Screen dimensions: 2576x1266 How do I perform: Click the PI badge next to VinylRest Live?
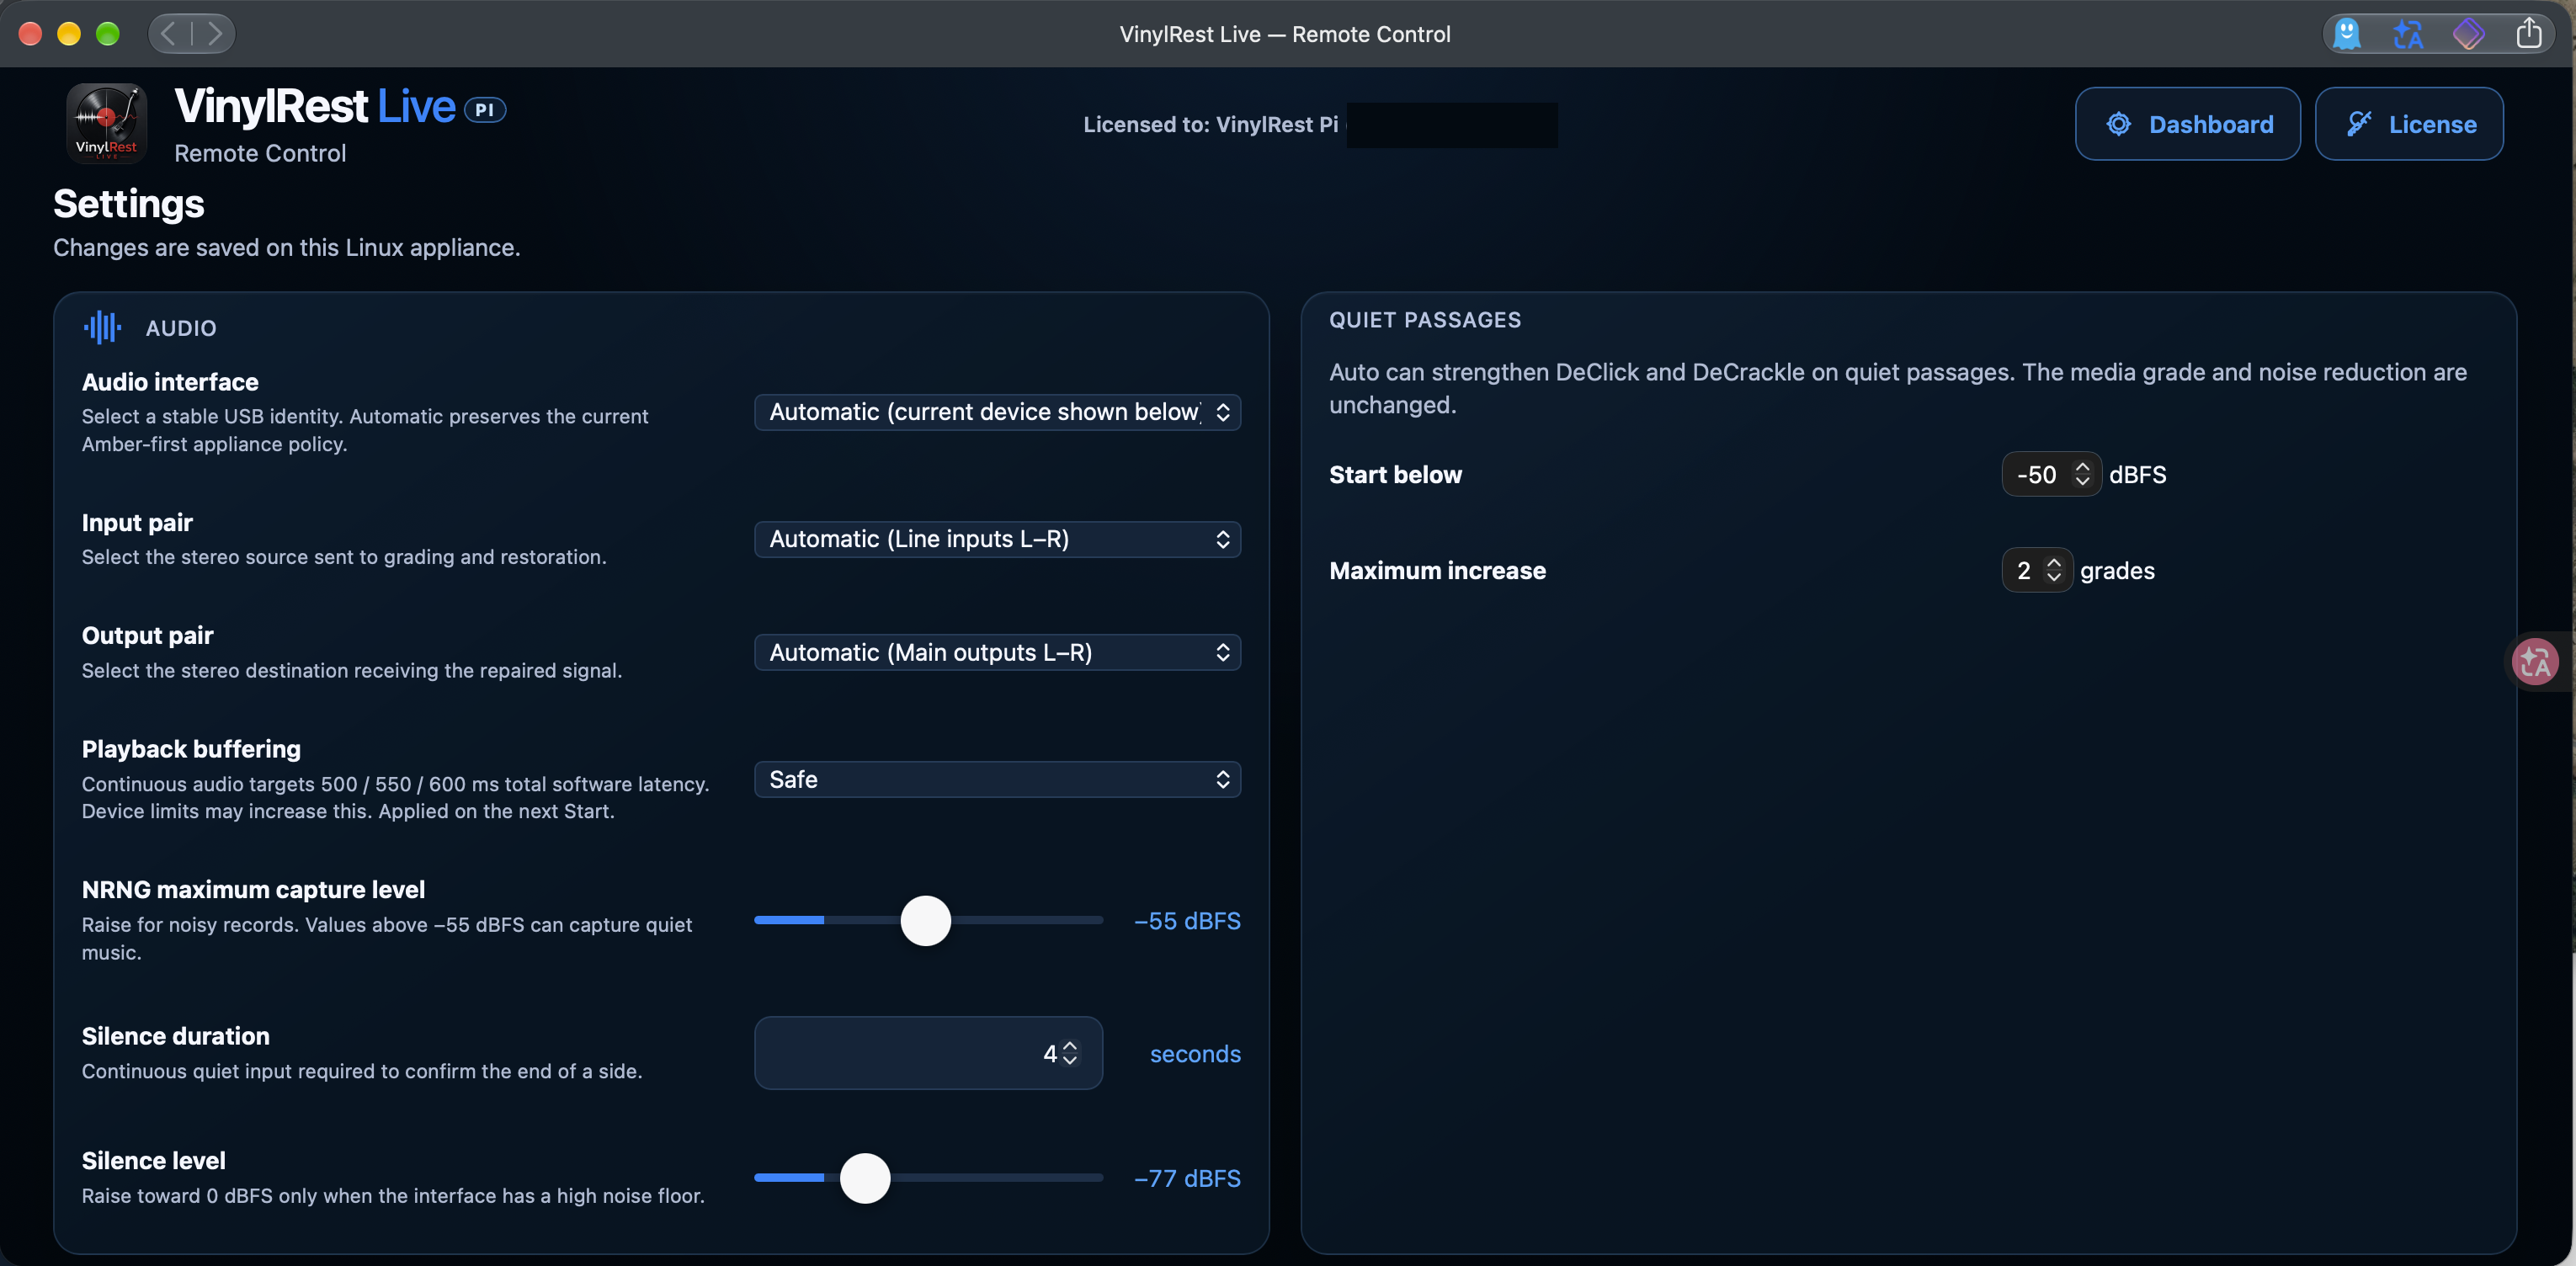coord(485,110)
